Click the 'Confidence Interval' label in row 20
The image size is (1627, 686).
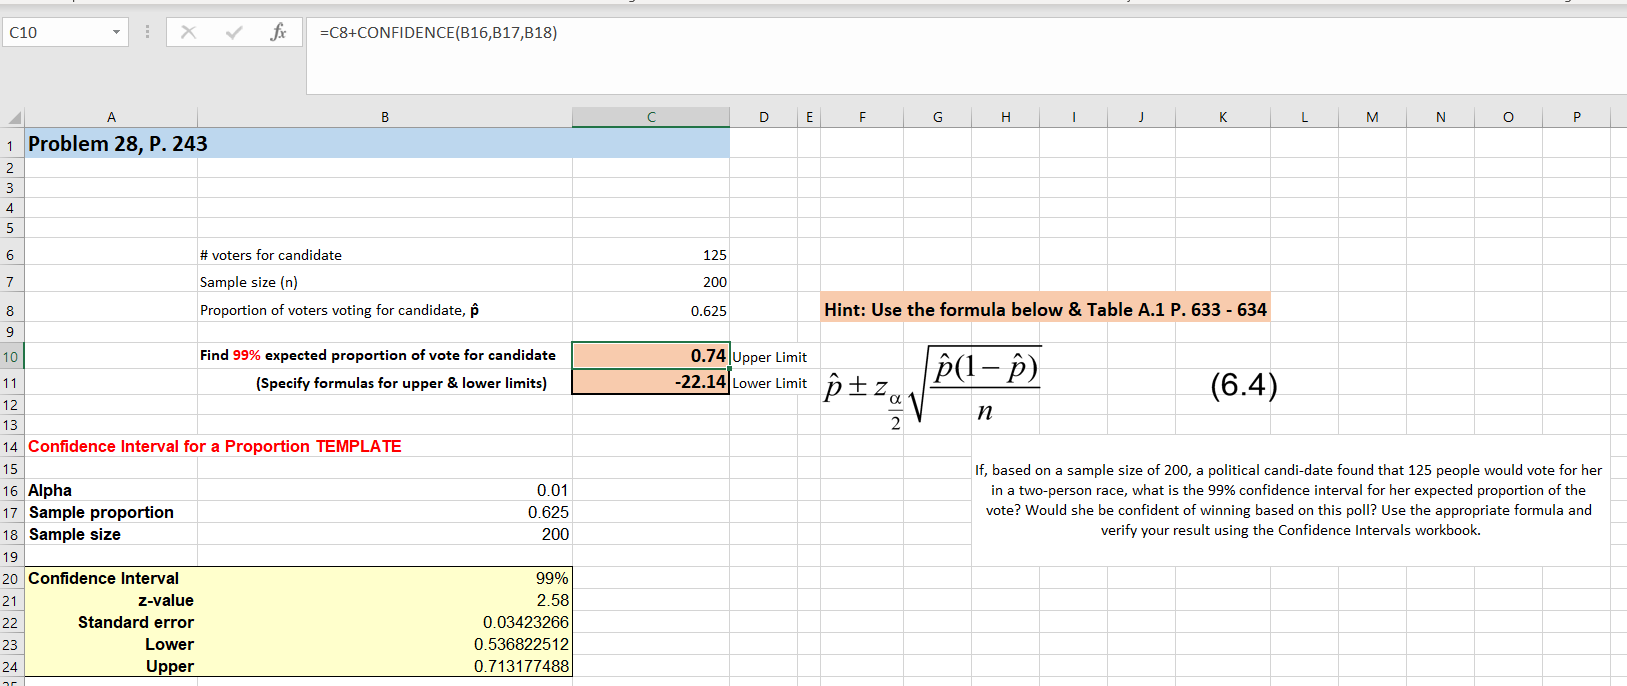pos(104,578)
